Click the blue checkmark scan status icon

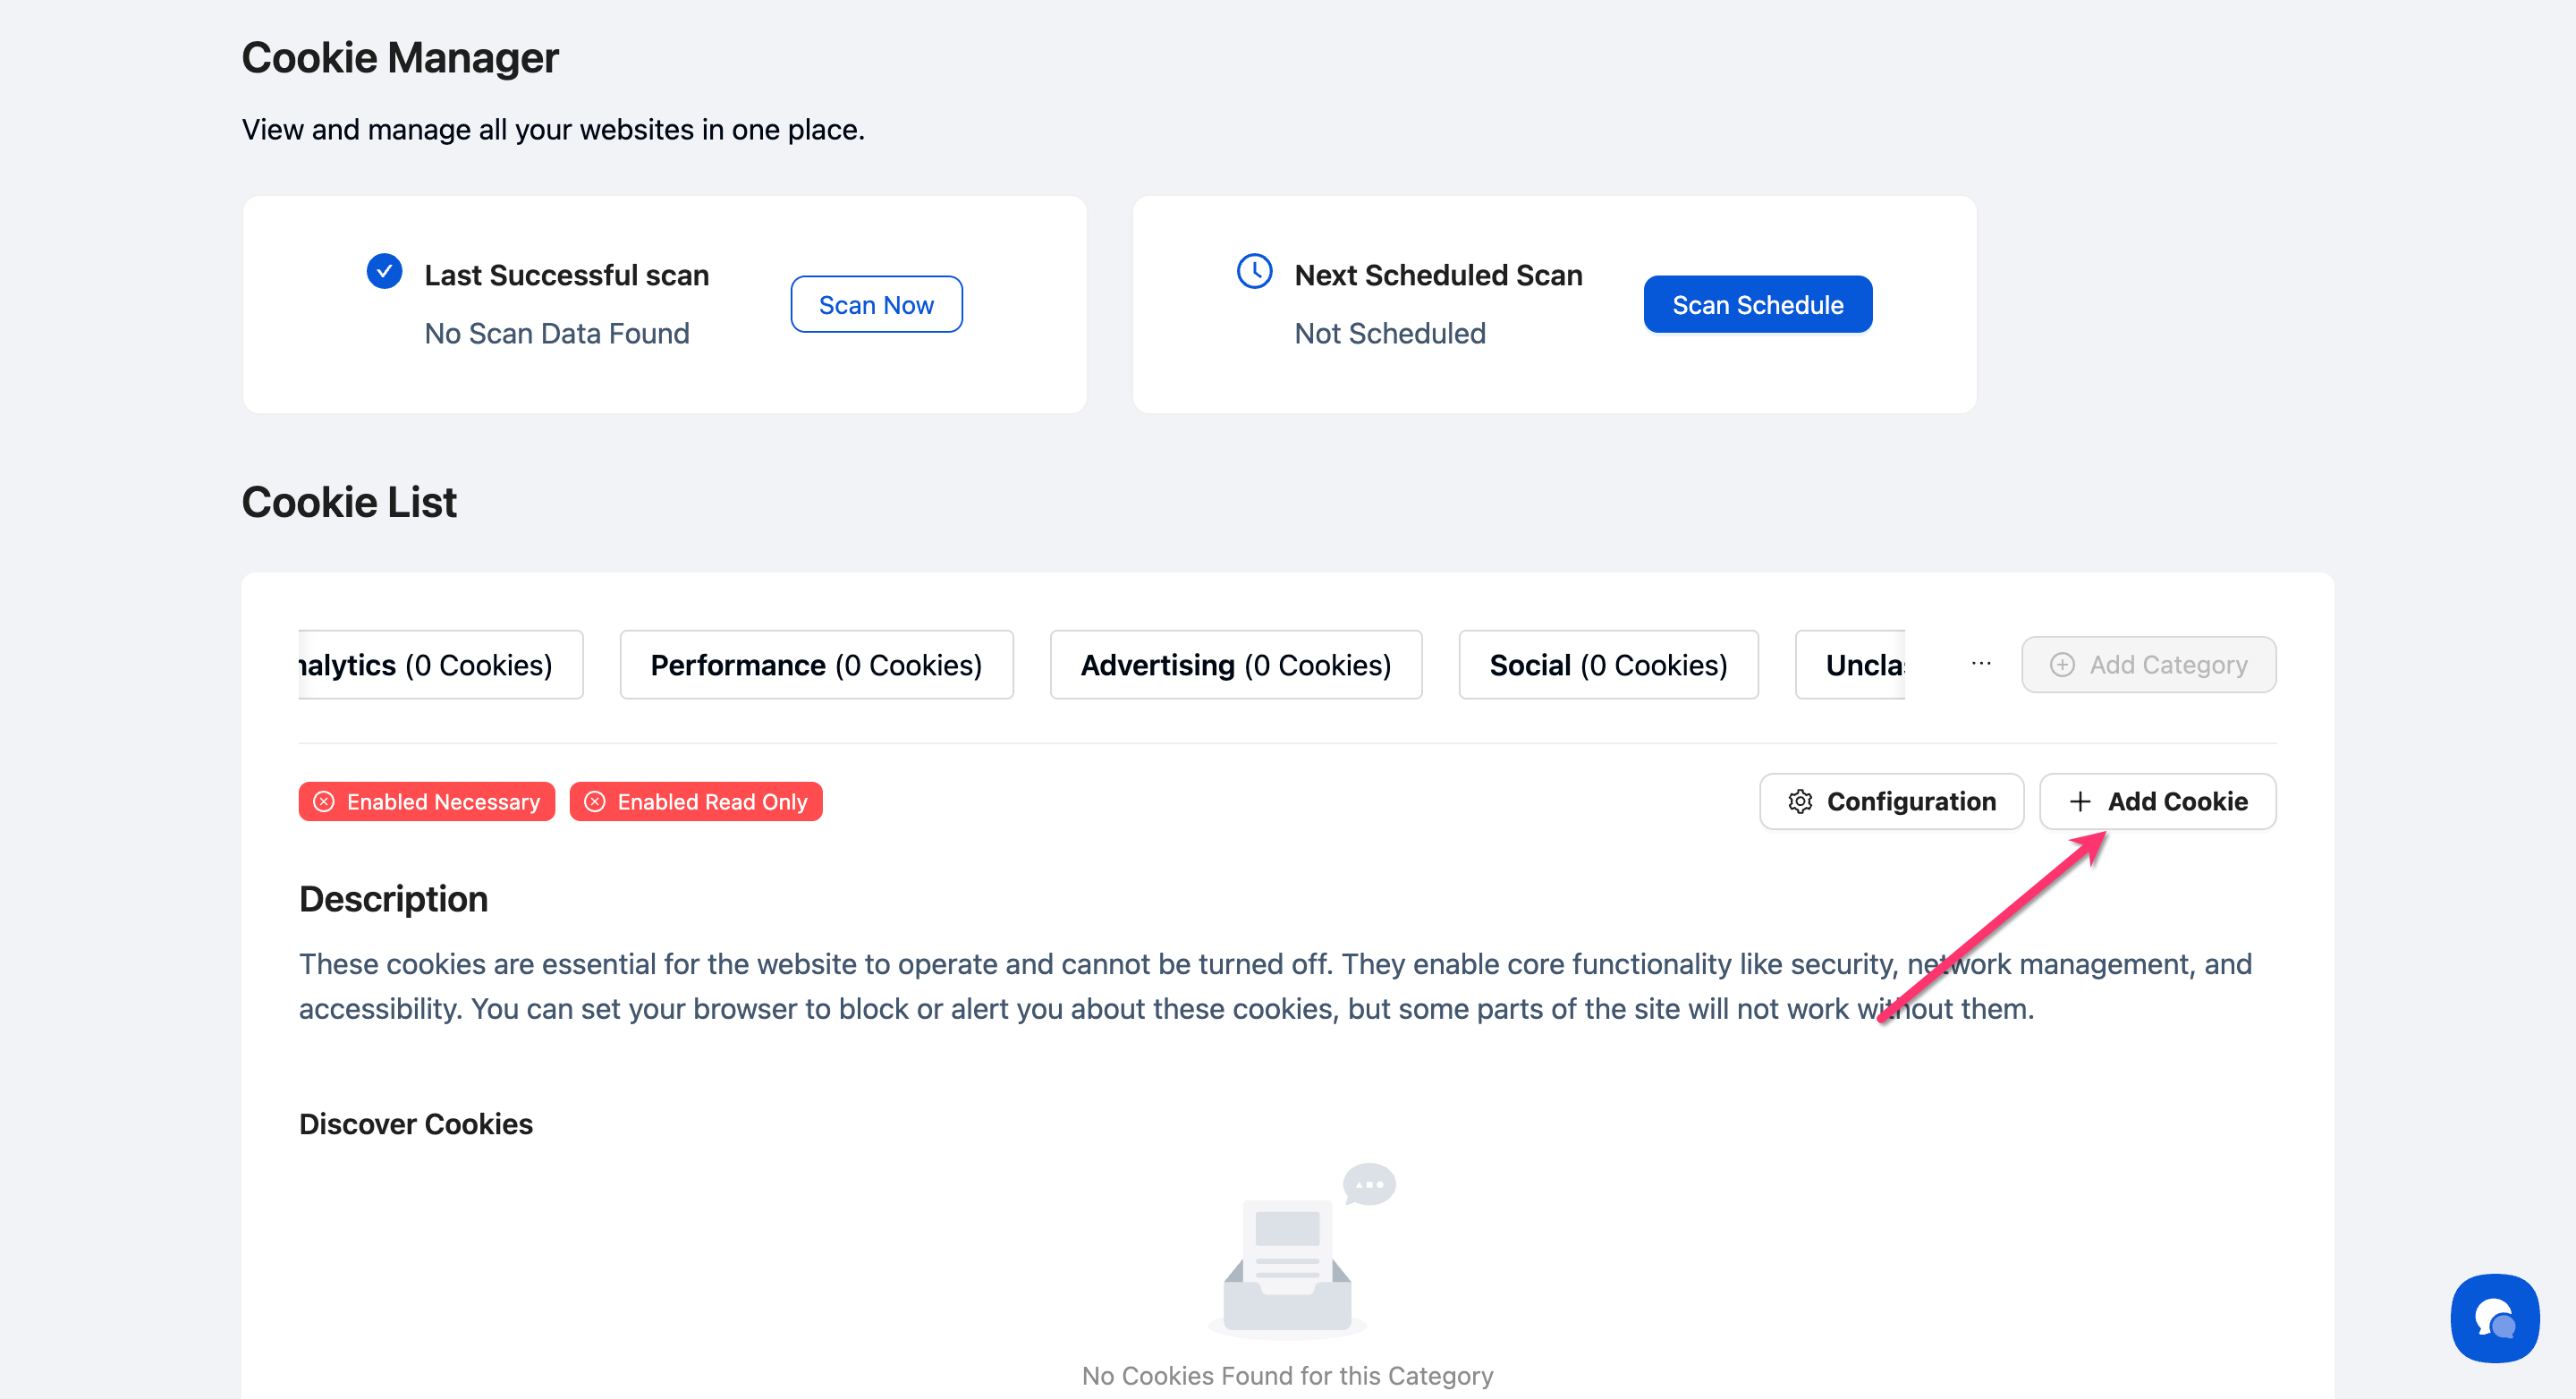(x=384, y=271)
